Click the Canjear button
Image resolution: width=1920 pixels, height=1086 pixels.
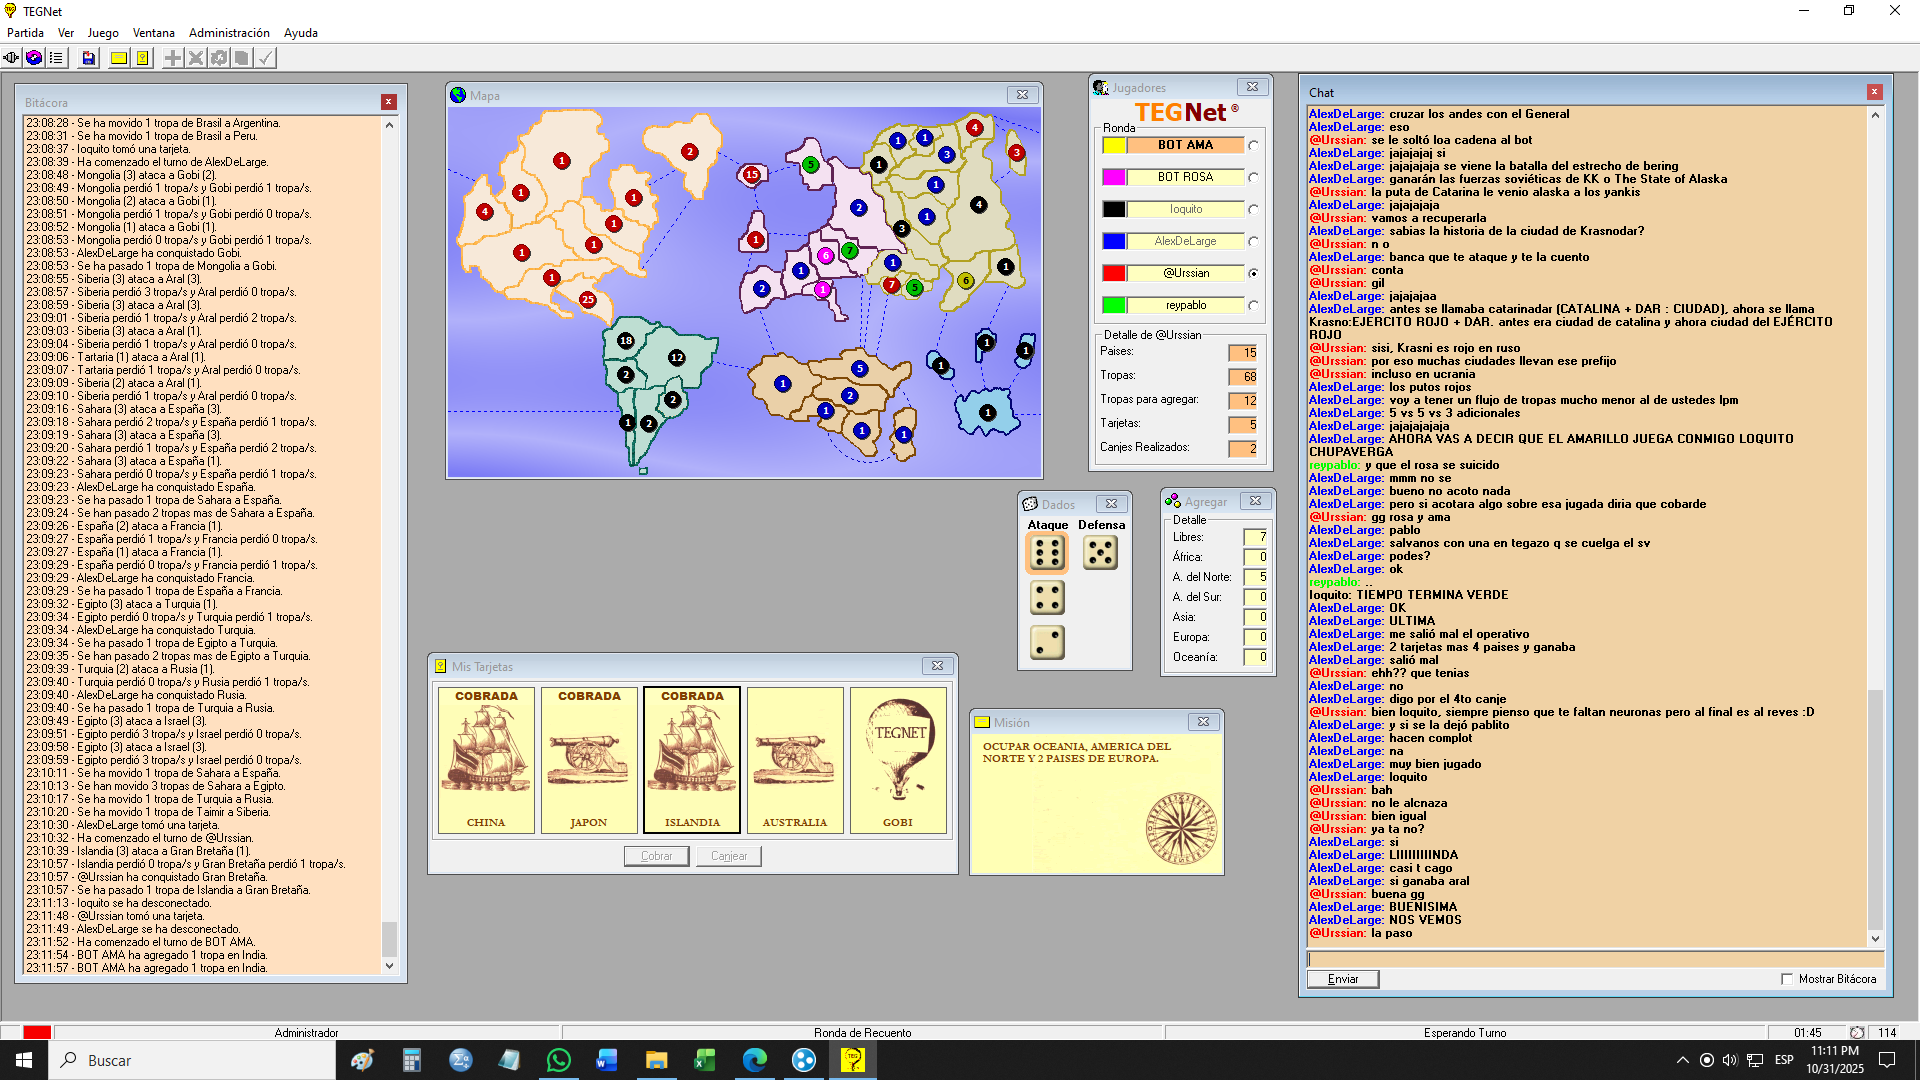click(728, 857)
